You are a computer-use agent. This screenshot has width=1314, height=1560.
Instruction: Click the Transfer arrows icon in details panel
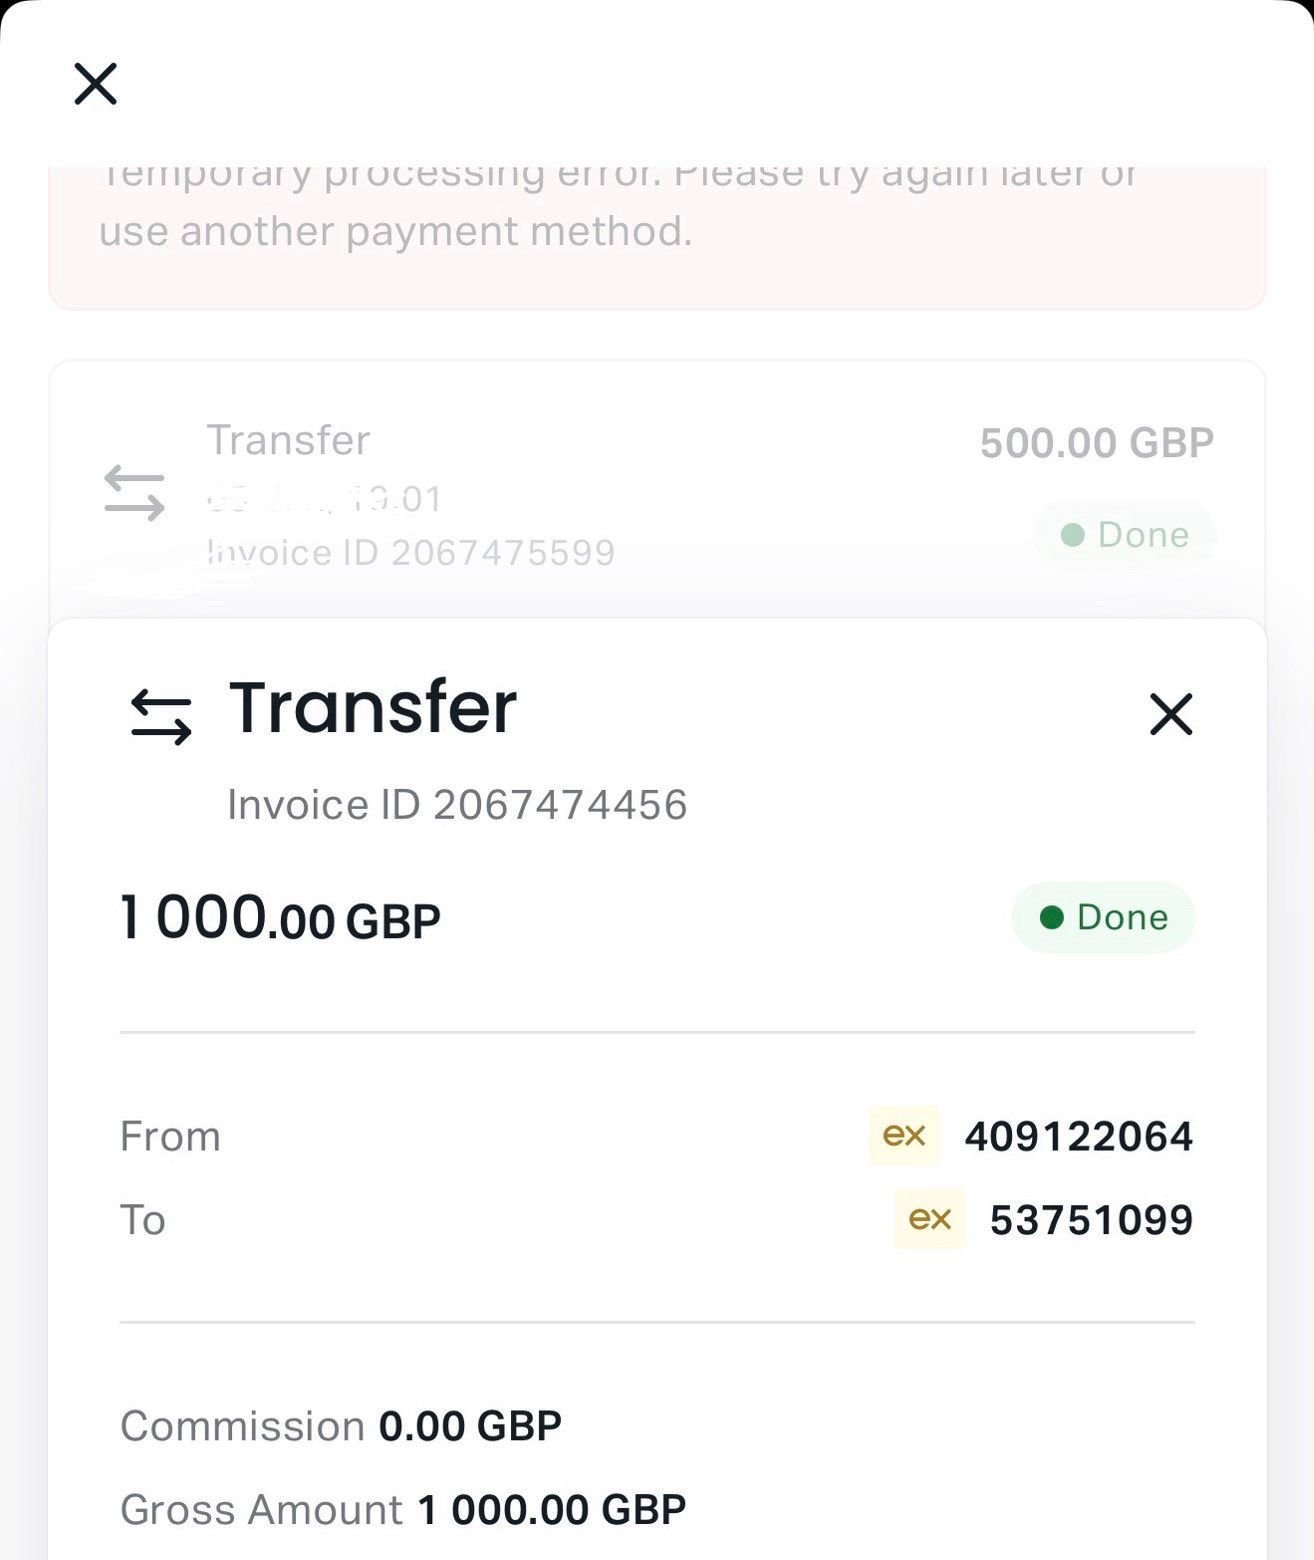pos(161,717)
